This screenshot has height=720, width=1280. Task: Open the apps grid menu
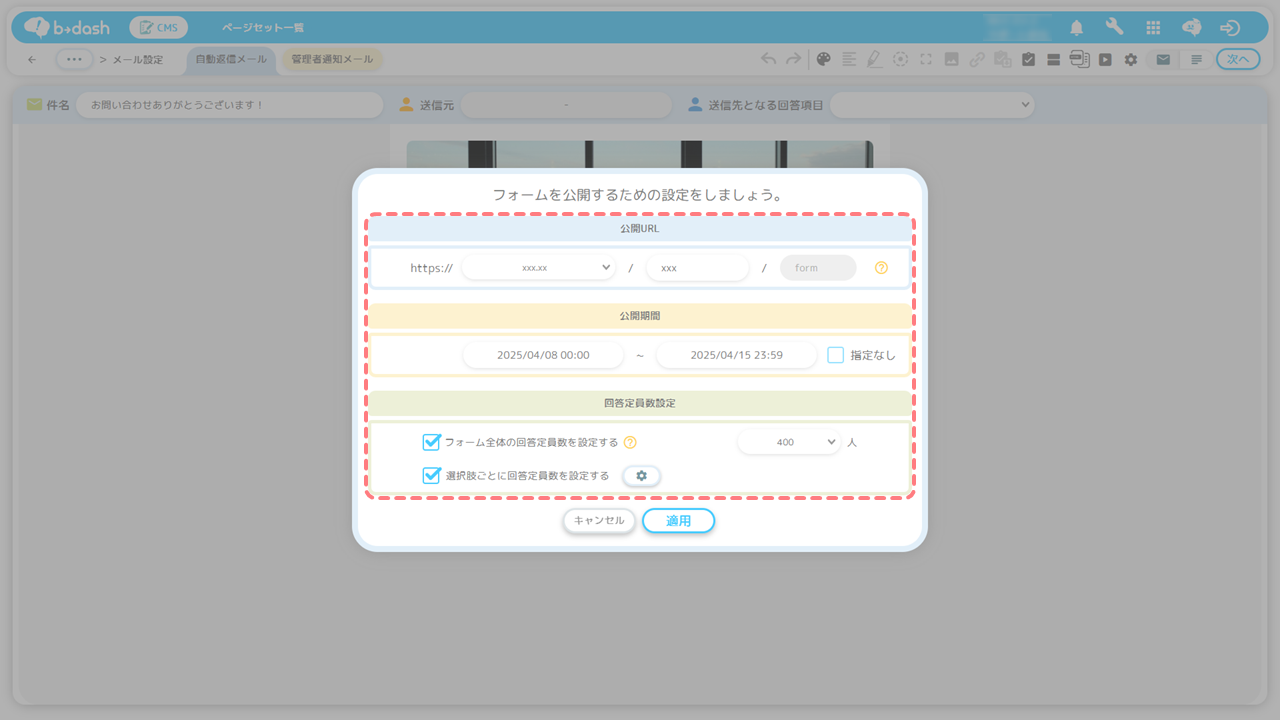point(1153,28)
